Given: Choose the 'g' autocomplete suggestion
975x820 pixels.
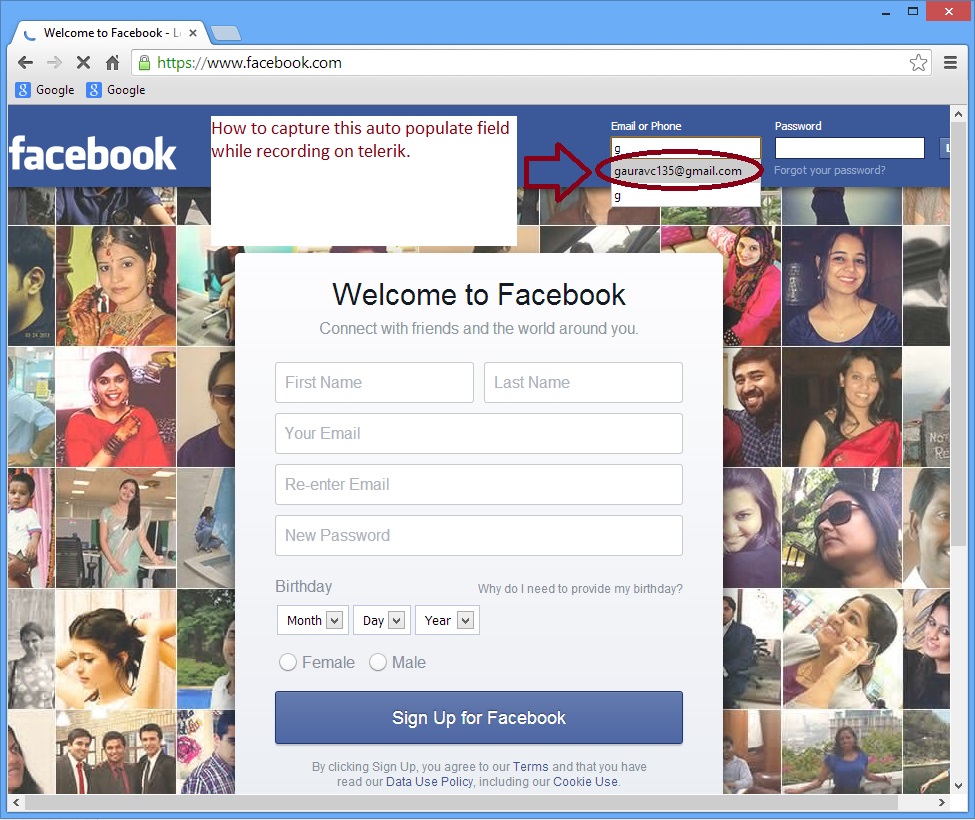Looking at the screenshot, I should click(685, 196).
